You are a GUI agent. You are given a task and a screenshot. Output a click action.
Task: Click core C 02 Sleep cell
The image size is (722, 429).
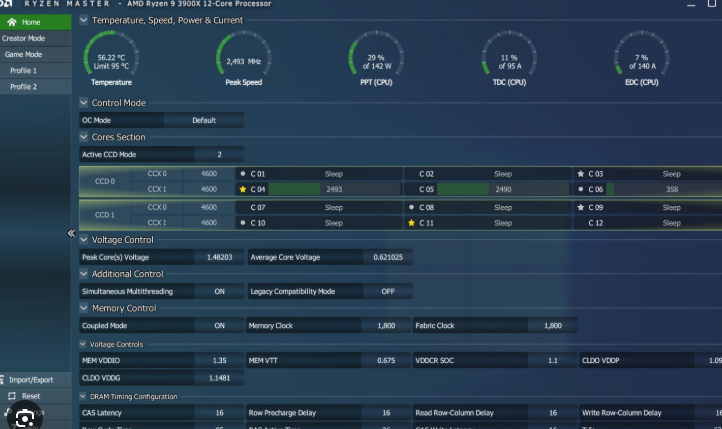pos(488,174)
